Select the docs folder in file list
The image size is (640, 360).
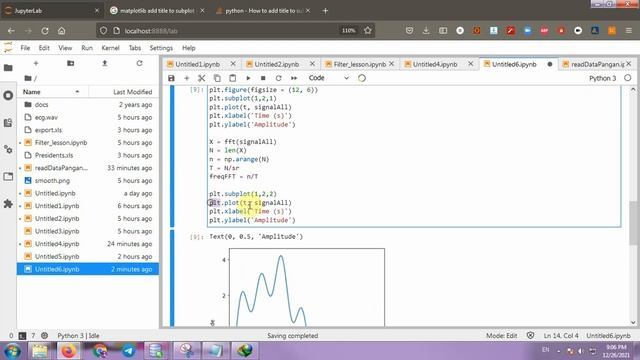tap(87, 104)
